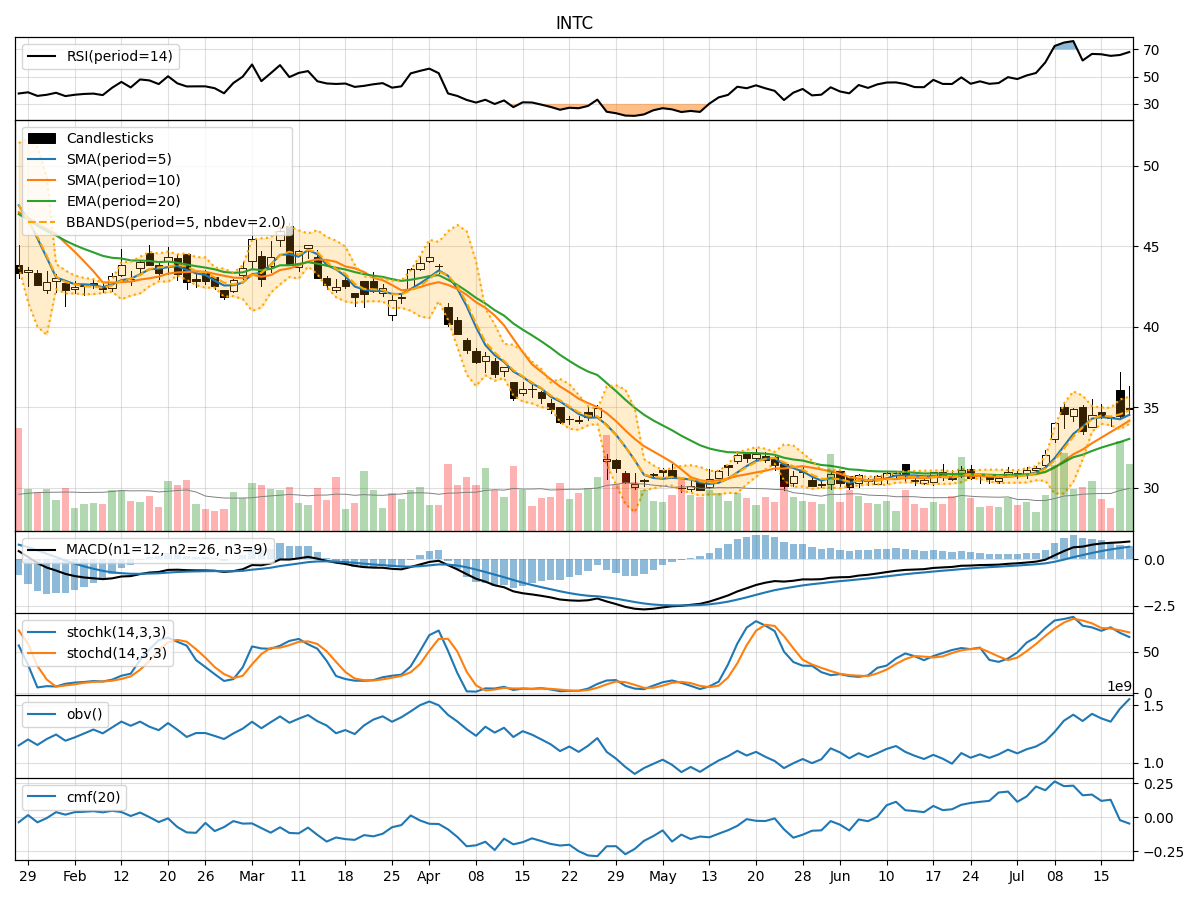
Task: Select the SMA(period=5) legend entry
Action: pos(118,160)
